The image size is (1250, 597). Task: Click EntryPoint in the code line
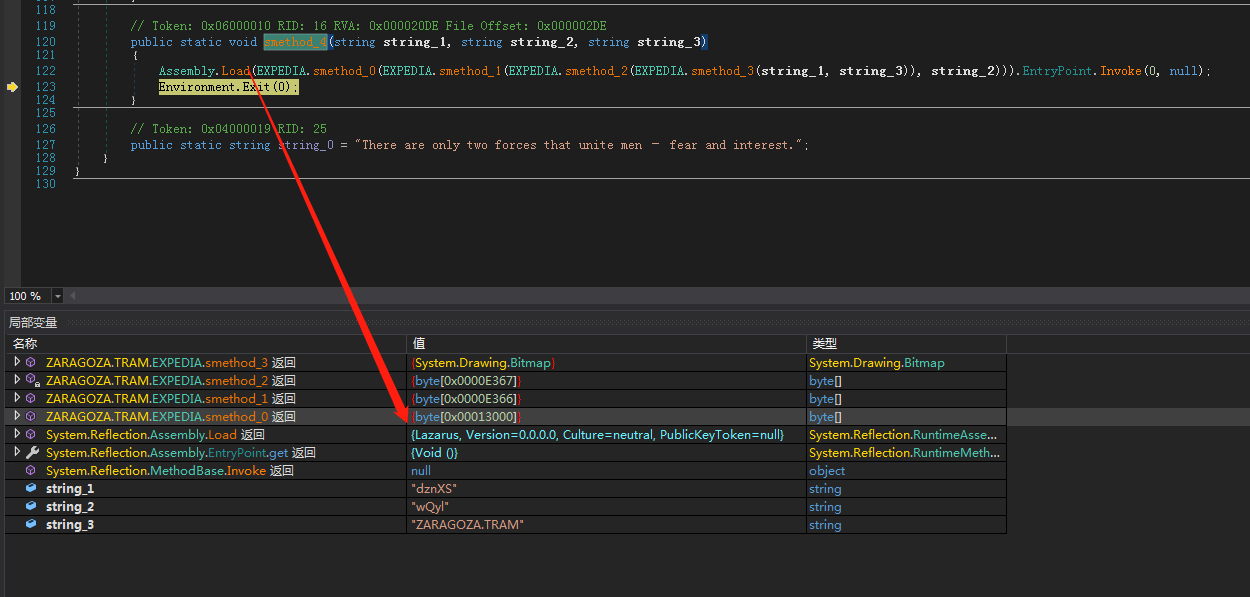[x=1057, y=71]
